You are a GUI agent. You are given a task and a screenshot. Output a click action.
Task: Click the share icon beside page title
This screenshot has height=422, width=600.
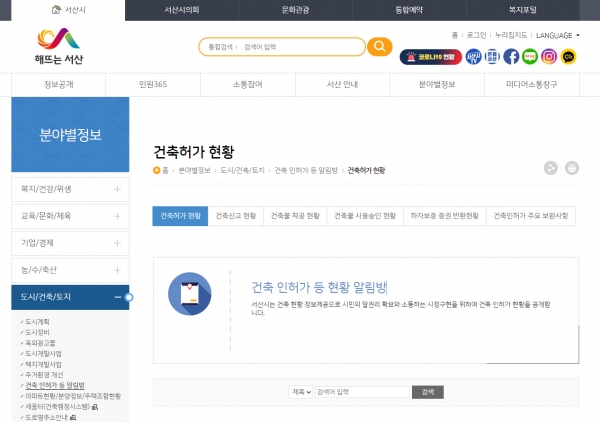[550, 168]
